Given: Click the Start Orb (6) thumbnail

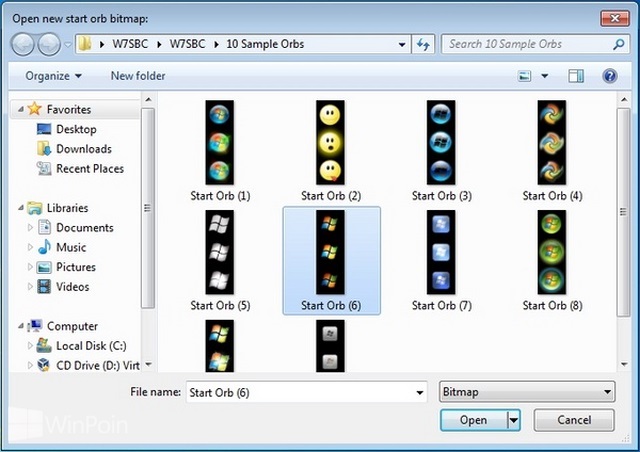Looking at the screenshot, I should tap(330, 252).
